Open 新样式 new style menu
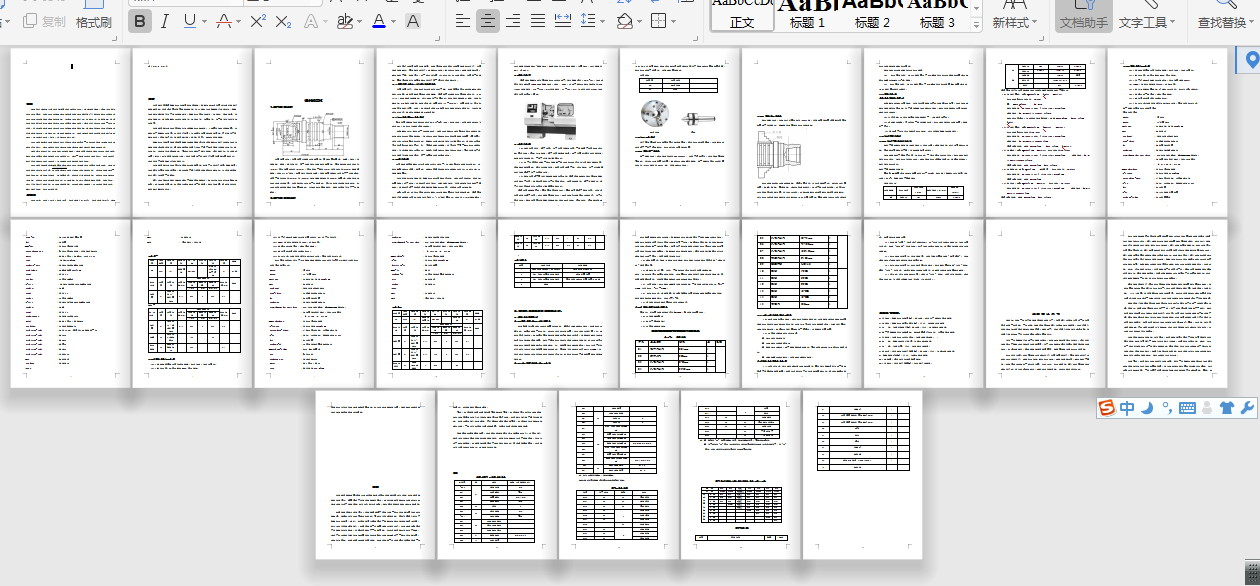 click(x=1015, y=16)
